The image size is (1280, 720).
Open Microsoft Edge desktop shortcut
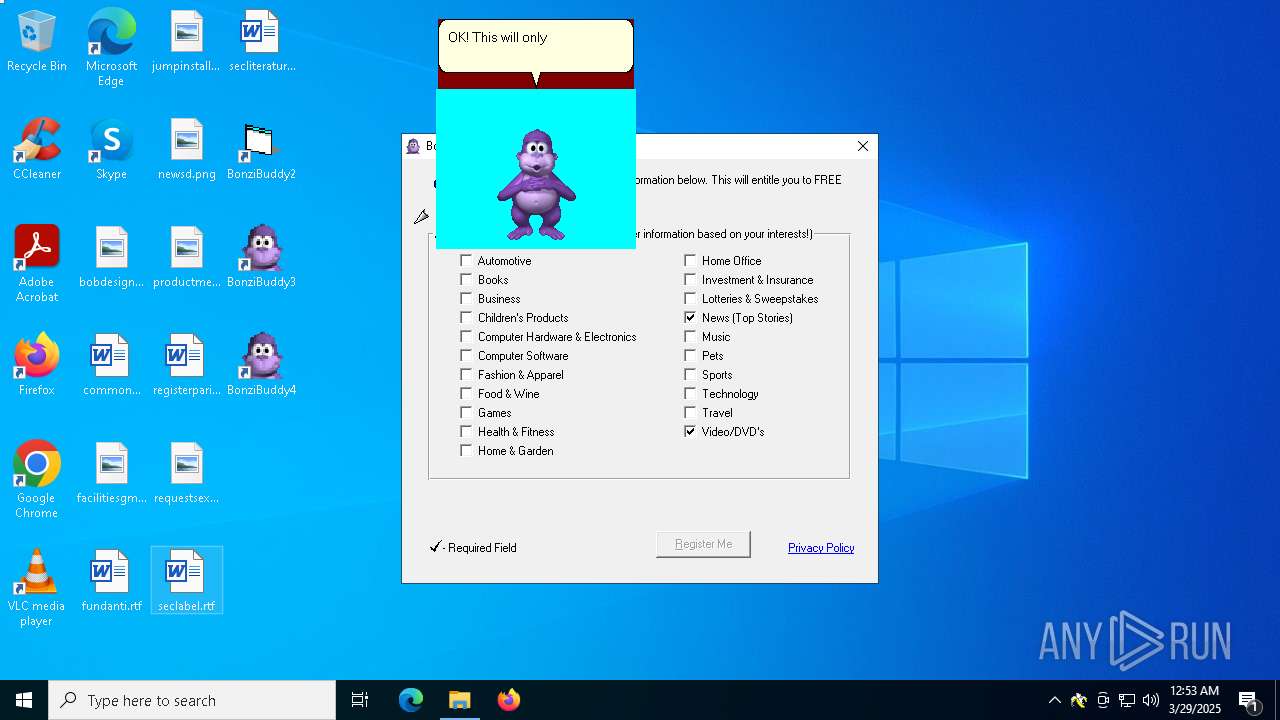pos(111,48)
